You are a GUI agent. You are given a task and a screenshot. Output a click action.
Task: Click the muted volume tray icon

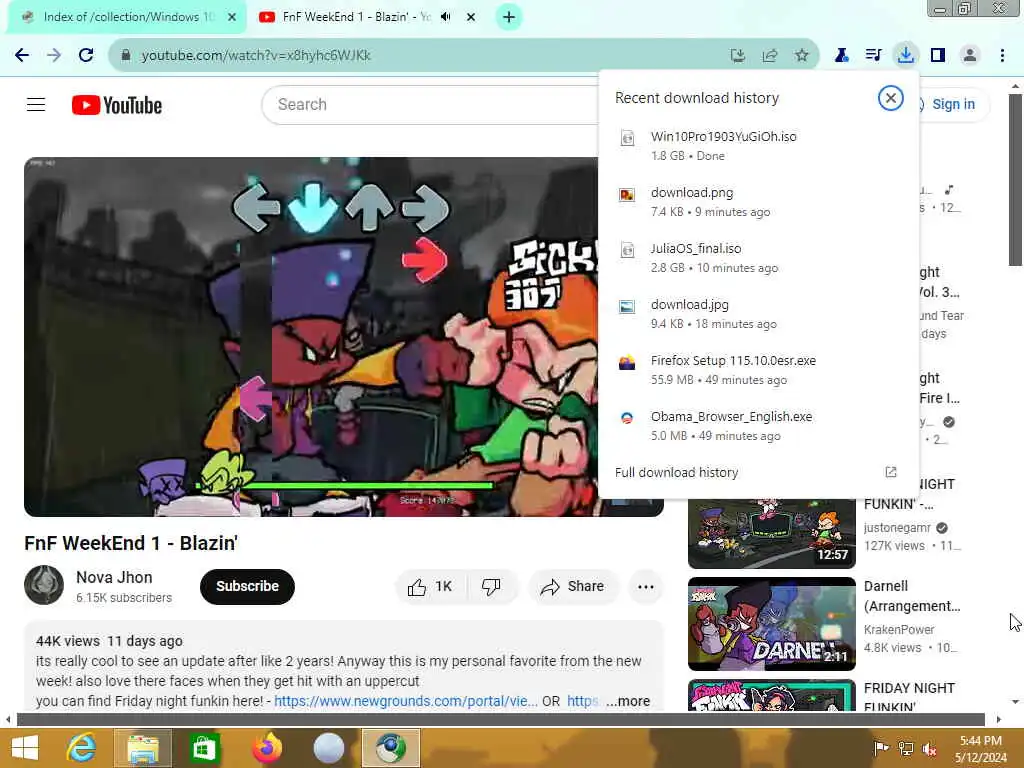(x=929, y=748)
